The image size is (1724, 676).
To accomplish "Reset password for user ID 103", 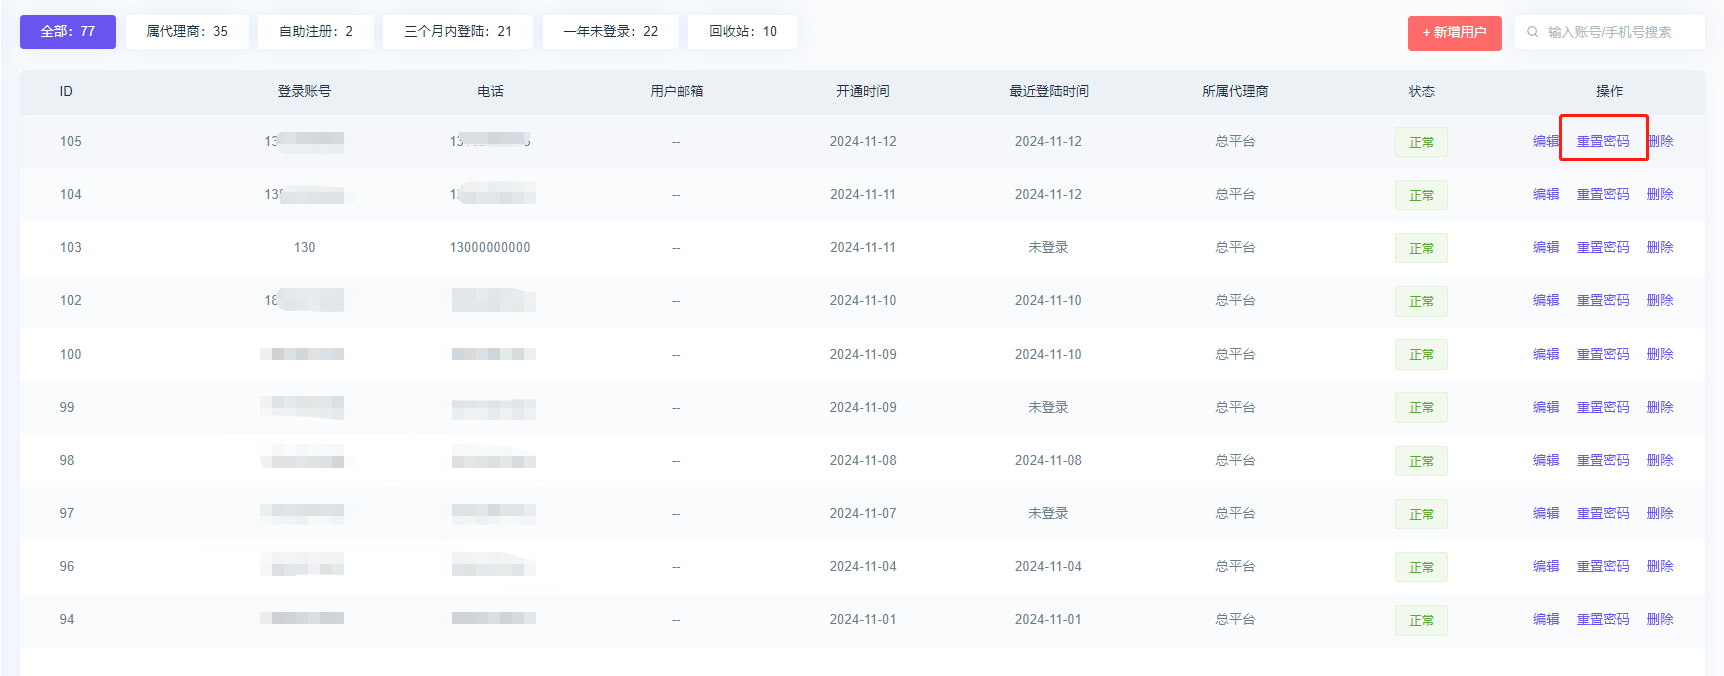I will pyautogui.click(x=1602, y=248).
